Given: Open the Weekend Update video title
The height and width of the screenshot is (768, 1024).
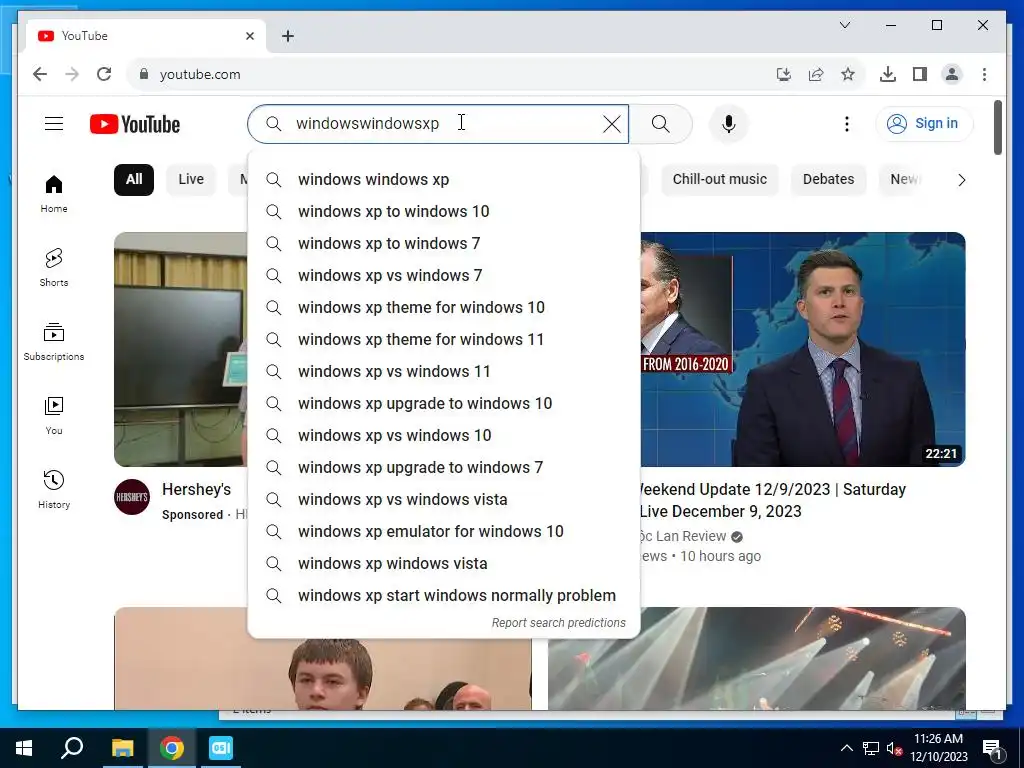Looking at the screenshot, I should [773, 500].
